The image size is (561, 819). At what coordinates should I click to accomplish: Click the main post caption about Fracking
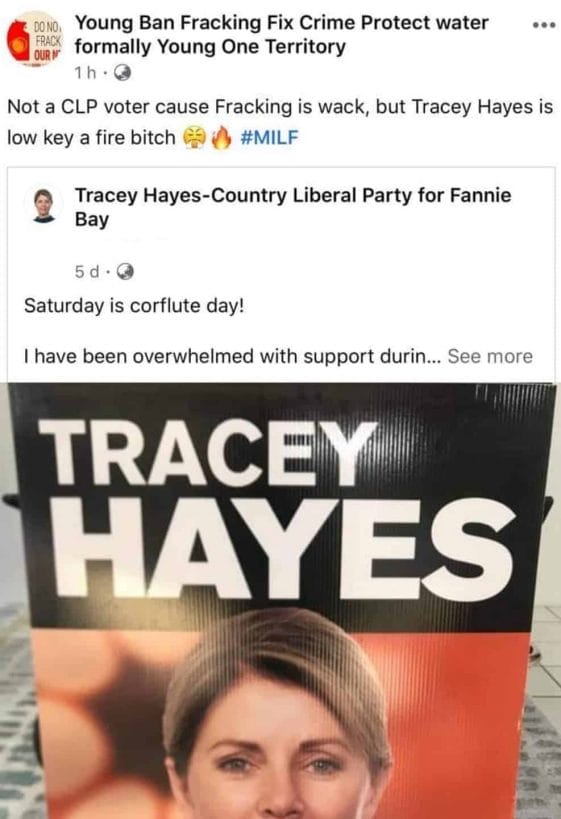click(280, 122)
